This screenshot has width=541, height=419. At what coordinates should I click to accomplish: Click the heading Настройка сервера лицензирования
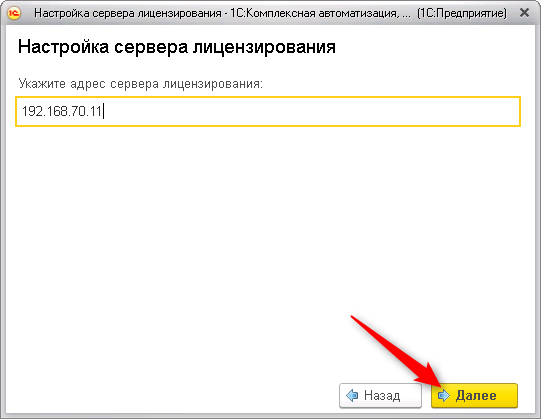(x=177, y=47)
